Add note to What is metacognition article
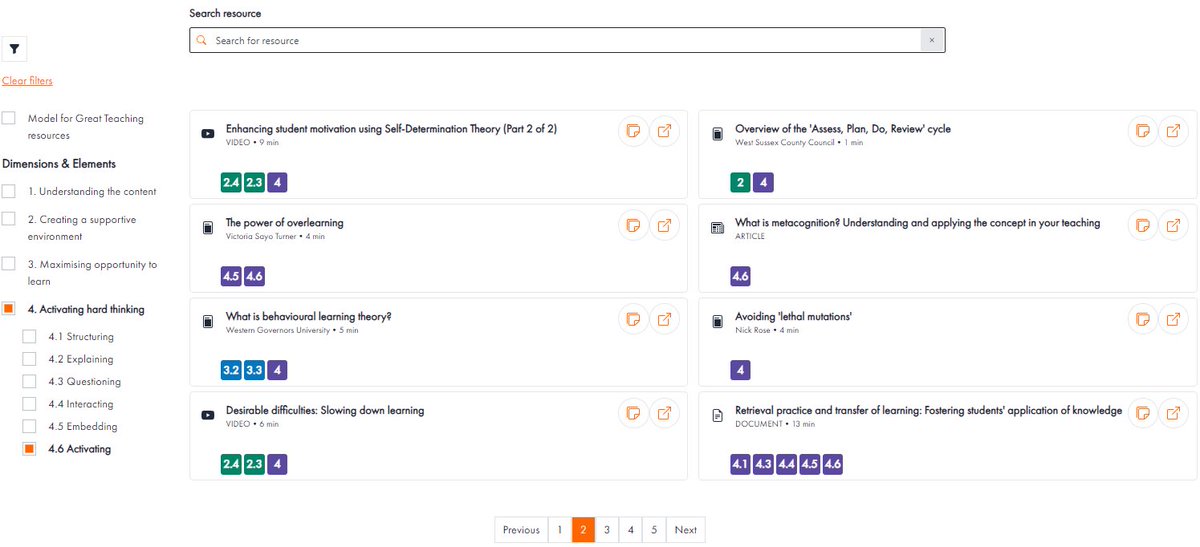The height and width of the screenshot is (547, 1200). [x=1142, y=226]
